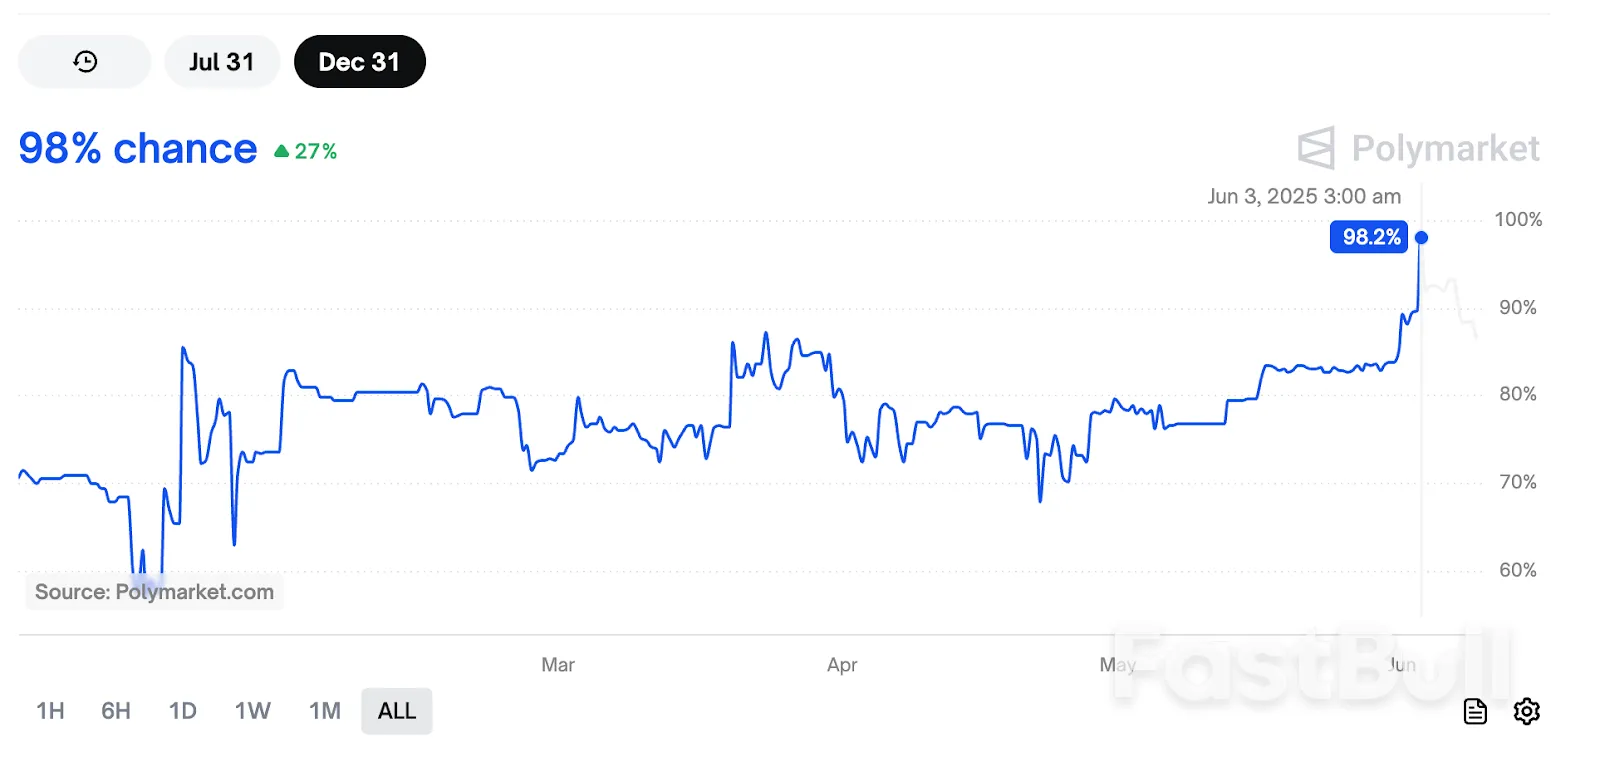Click the Source: Polymarket.com watermark
The image size is (1600, 772).
coord(154,591)
